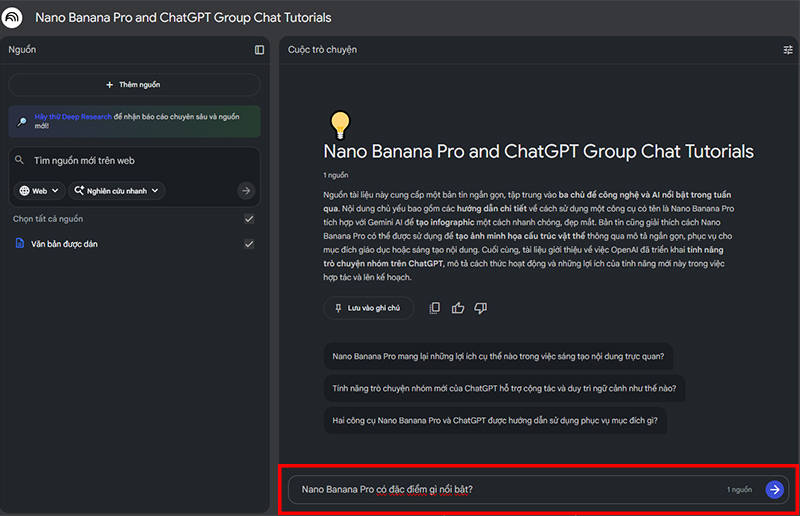Select the suggested question about Nano Banana benefits
Viewport: 800px width, 516px height.
click(x=499, y=355)
